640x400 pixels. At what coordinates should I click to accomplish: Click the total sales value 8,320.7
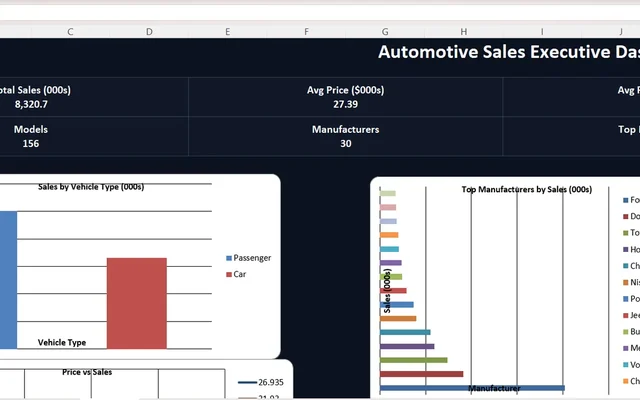click(31, 104)
